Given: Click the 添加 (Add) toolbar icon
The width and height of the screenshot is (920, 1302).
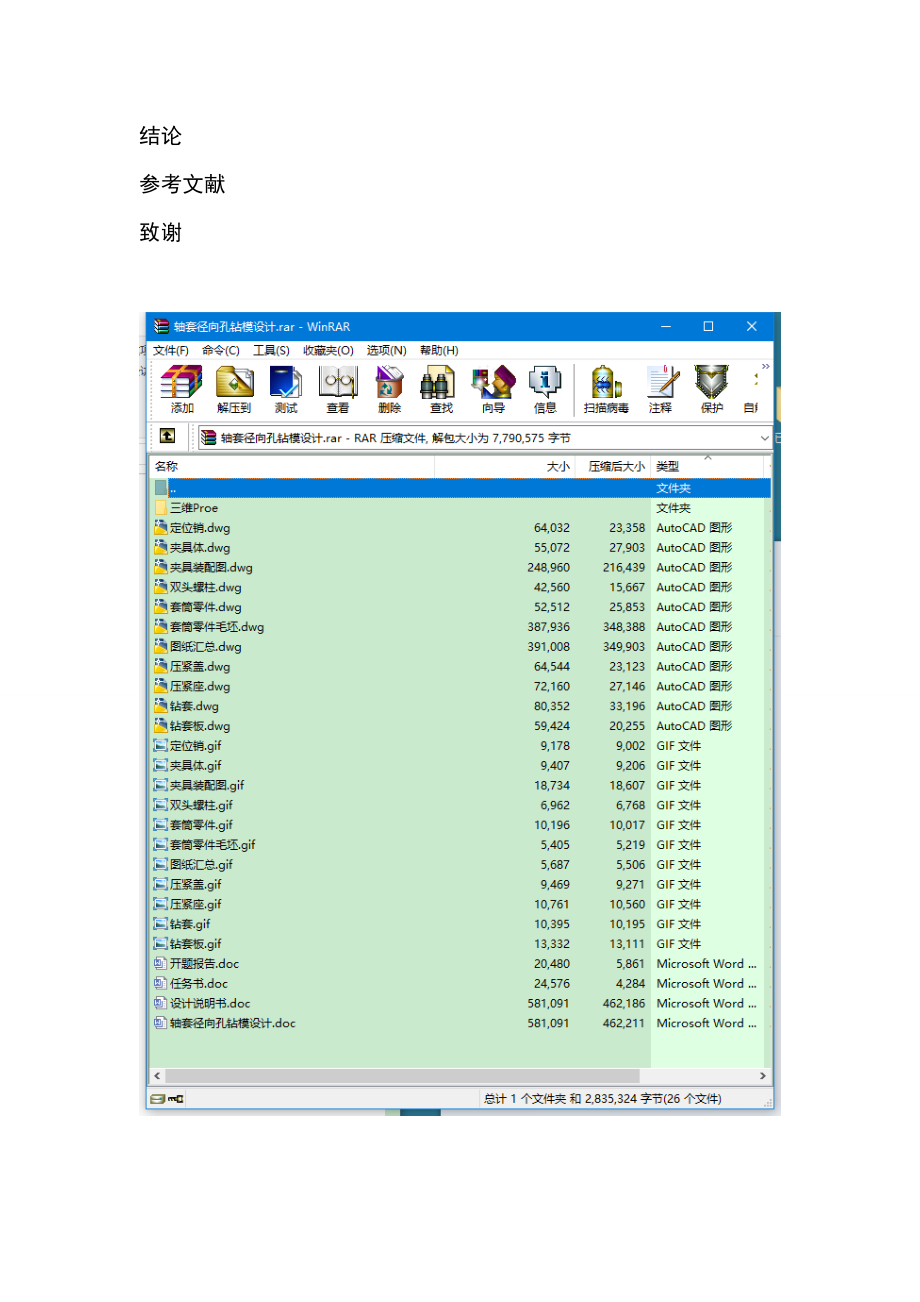Looking at the screenshot, I should click(182, 388).
